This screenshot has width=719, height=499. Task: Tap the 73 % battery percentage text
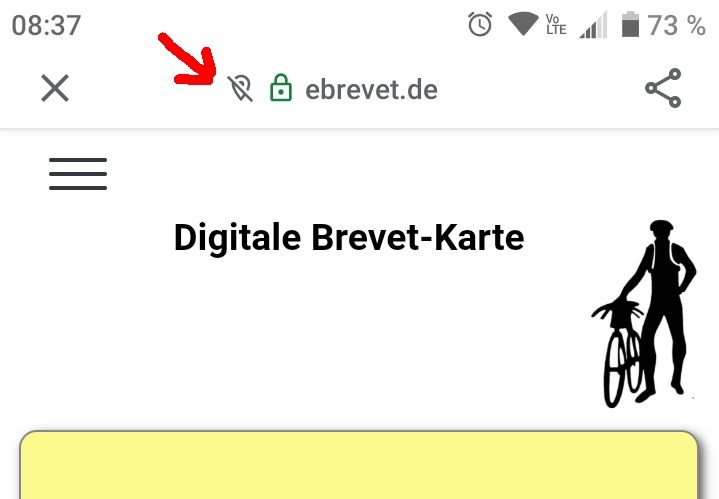(676, 25)
